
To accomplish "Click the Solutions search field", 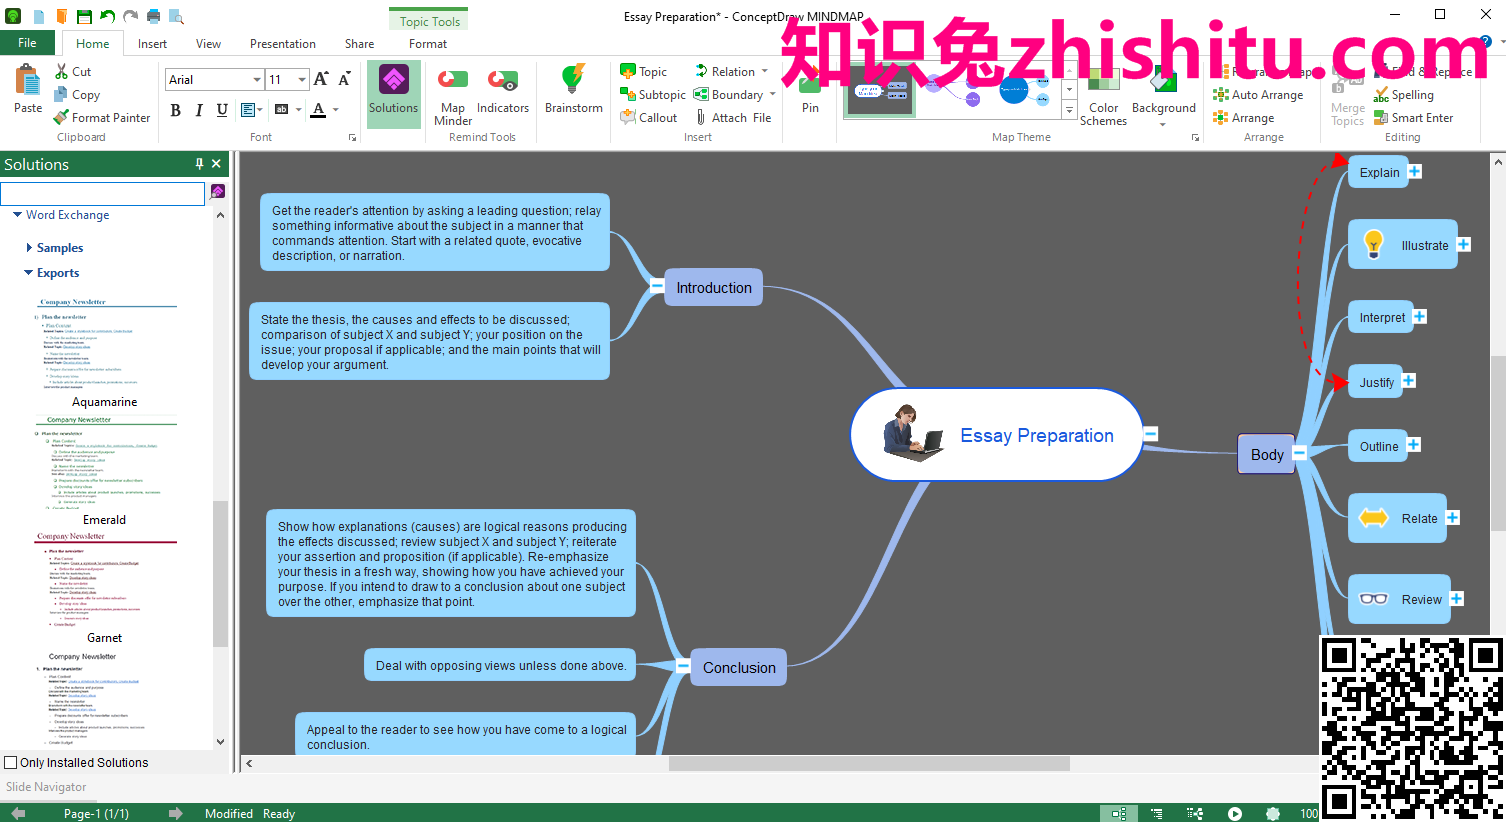I will point(103,192).
